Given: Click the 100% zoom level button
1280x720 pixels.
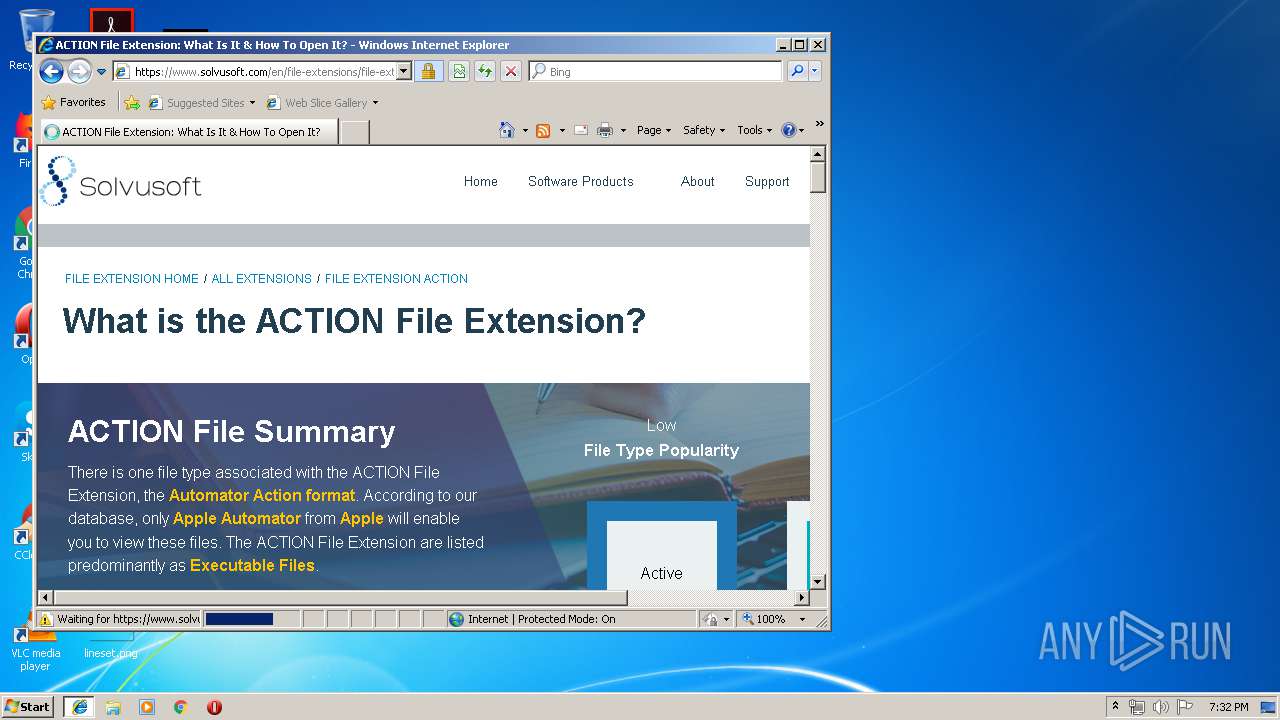Looking at the screenshot, I should click(764, 619).
